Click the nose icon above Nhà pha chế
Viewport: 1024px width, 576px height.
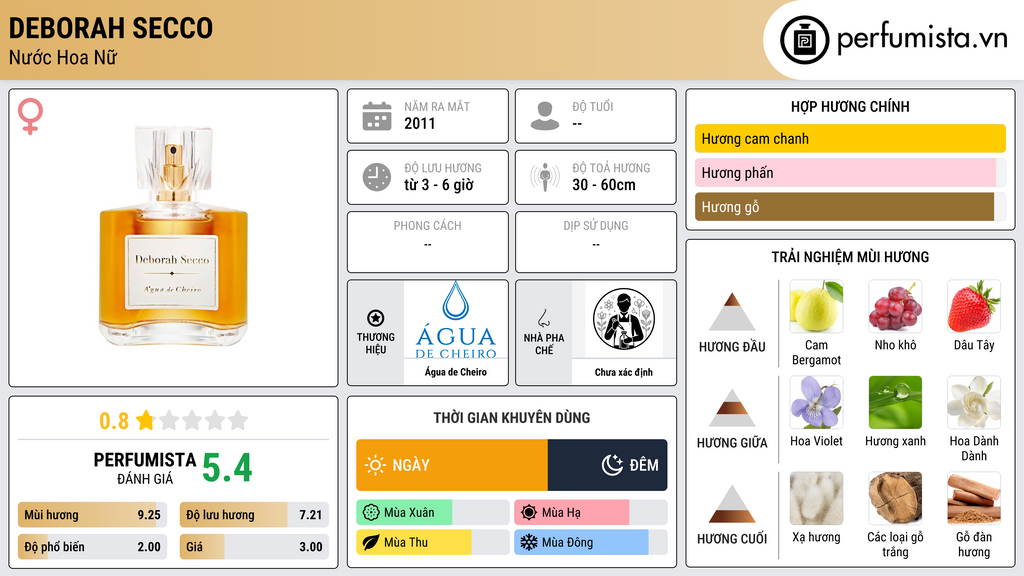pyautogui.click(x=543, y=318)
